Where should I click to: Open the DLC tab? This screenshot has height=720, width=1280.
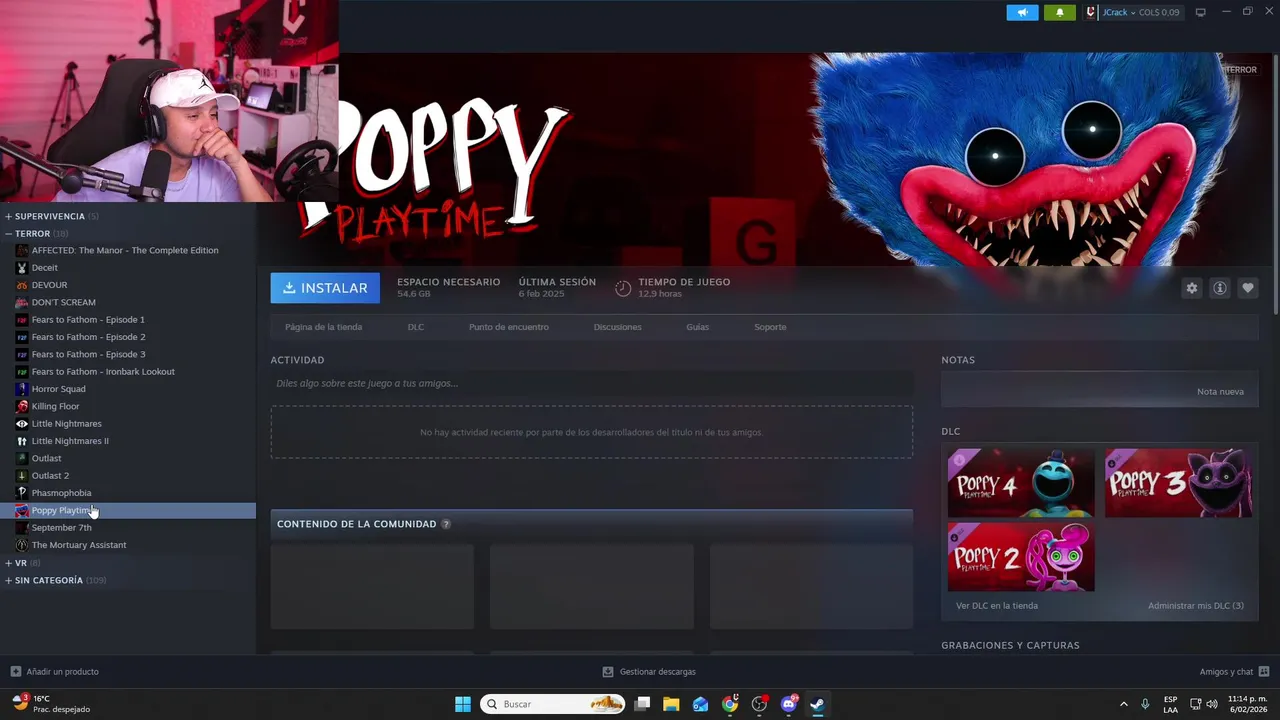pyautogui.click(x=416, y=327)
